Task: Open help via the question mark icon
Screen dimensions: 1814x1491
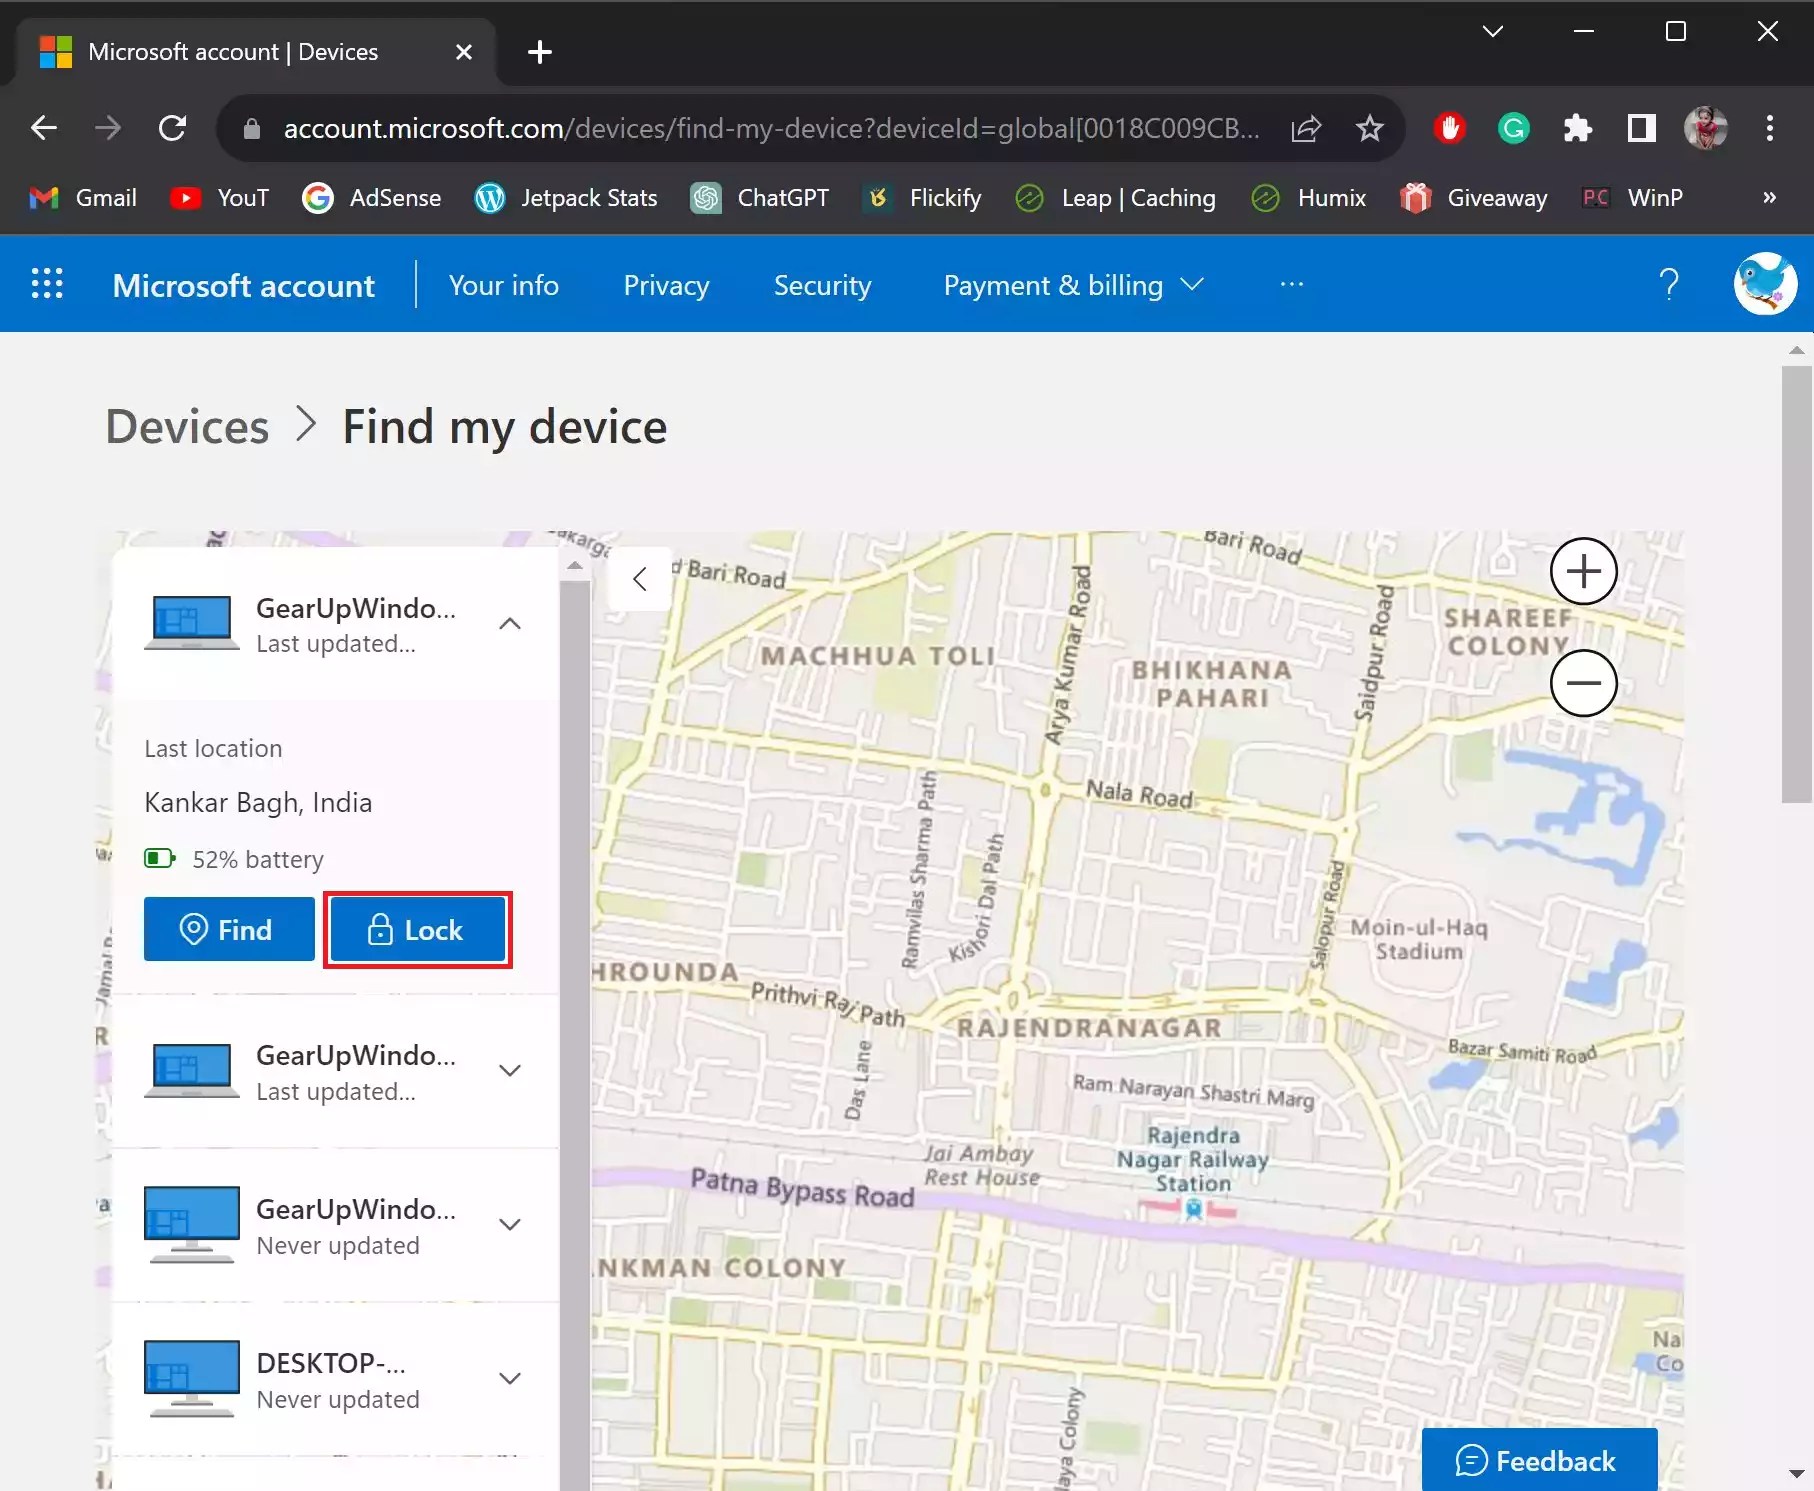Action: tap(1669, 284)
